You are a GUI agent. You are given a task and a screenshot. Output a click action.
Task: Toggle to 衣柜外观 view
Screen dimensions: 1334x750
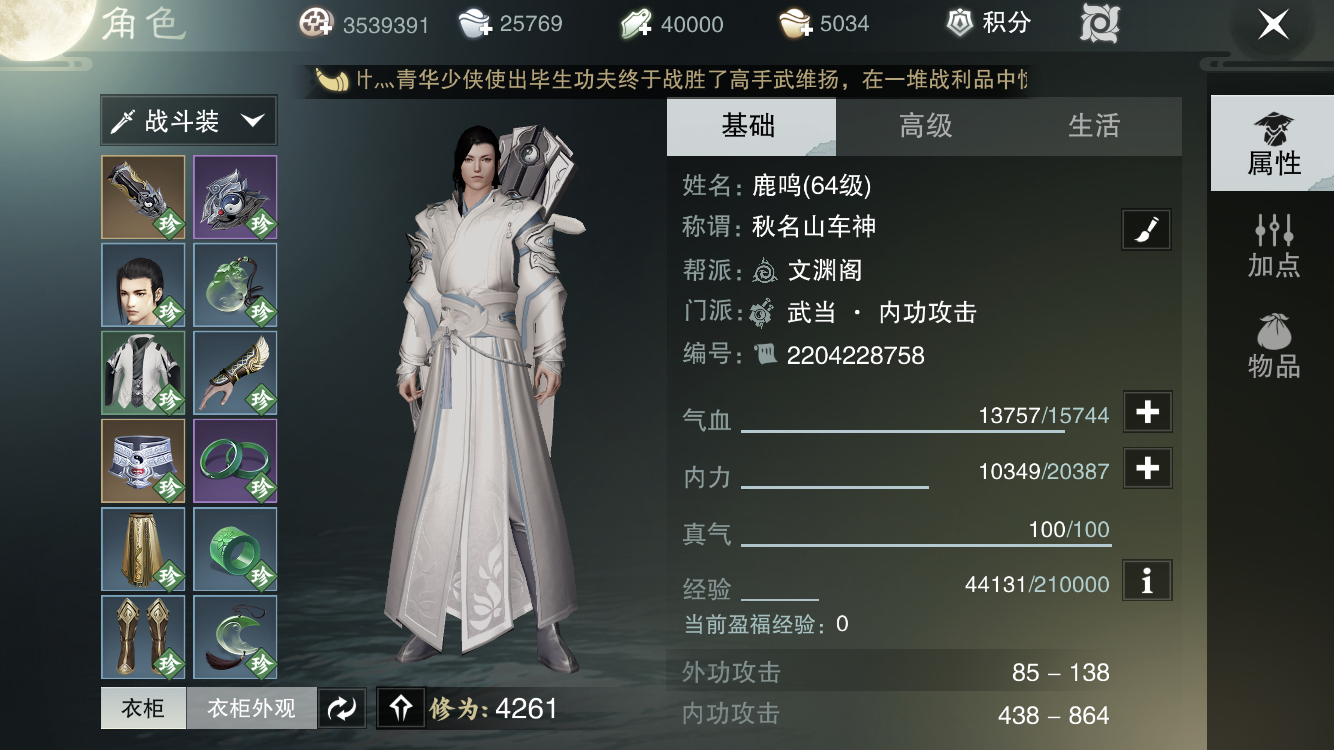pyautogui.click(x=252, y=708)
